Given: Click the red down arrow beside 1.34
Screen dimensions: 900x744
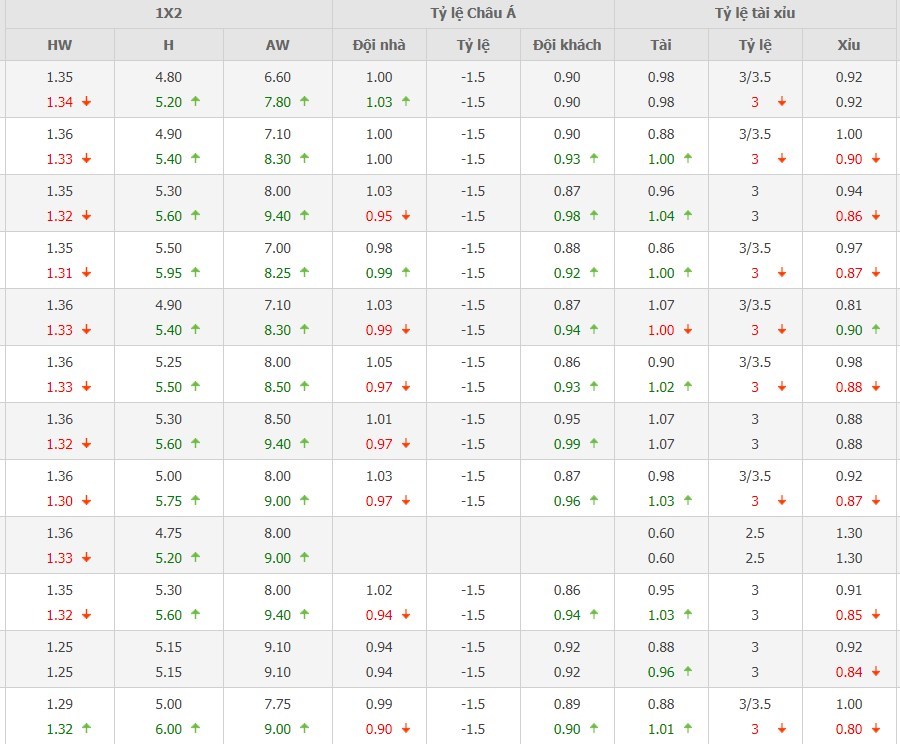Looking at the screenshot, I should [87, 102].
